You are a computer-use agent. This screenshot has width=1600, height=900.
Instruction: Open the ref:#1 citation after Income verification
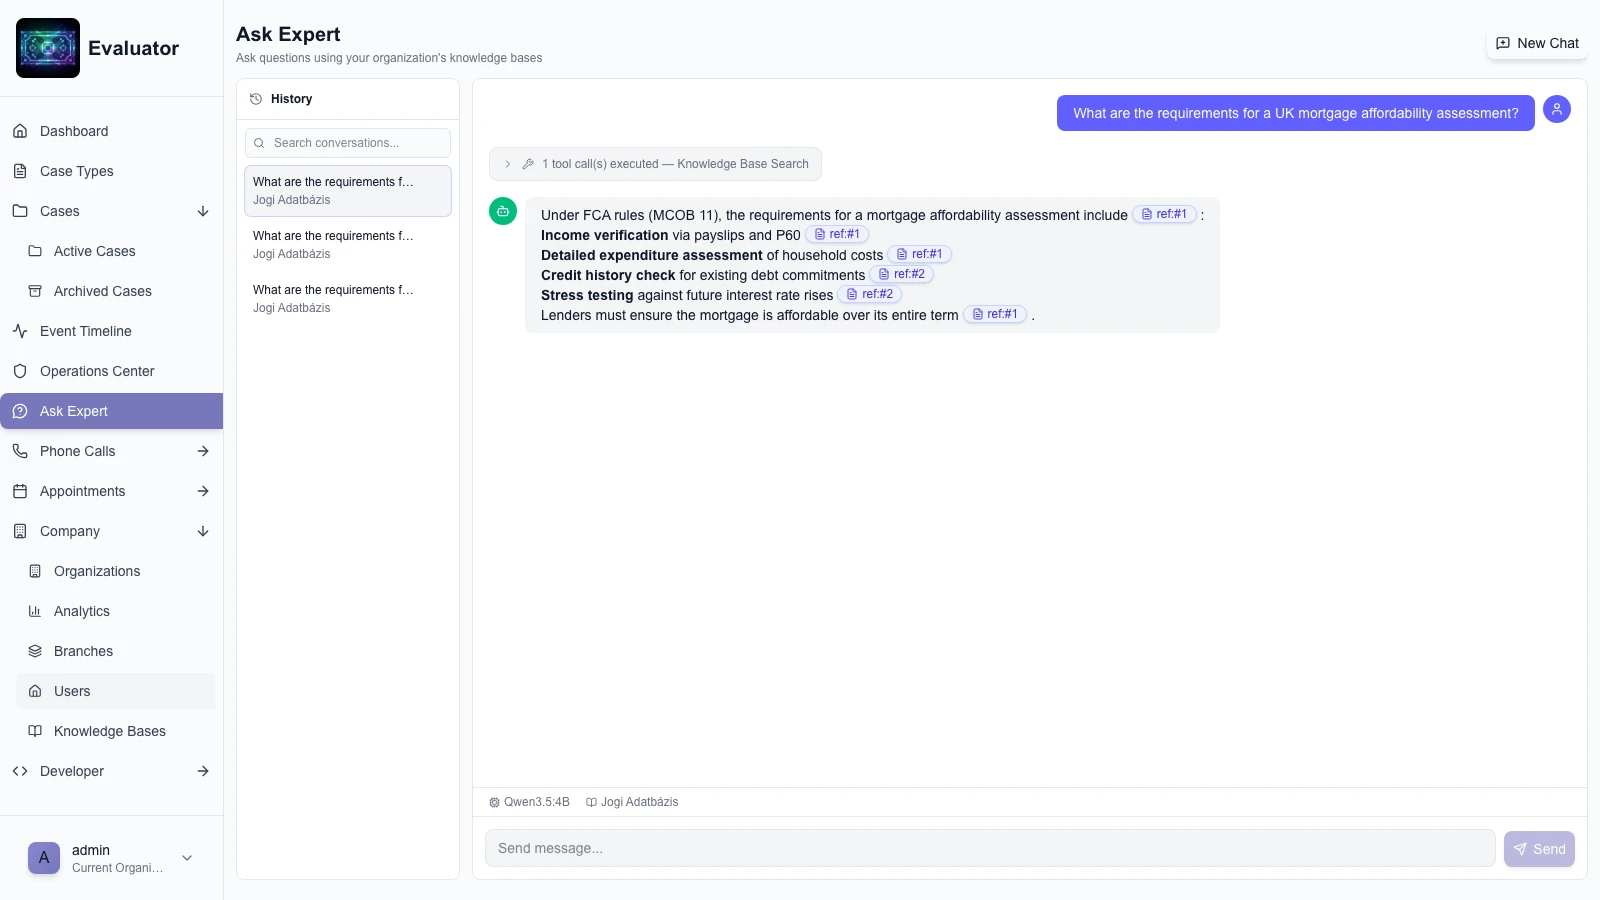pyautogui.click(x=837, y=234)
